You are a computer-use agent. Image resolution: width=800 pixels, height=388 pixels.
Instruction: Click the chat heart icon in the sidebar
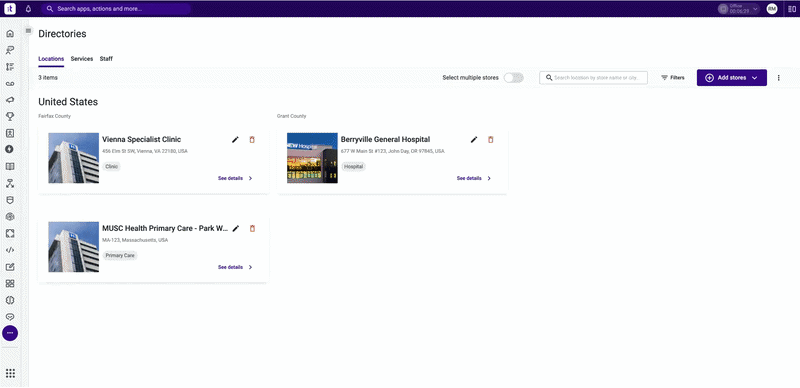[x=10, y=317]
